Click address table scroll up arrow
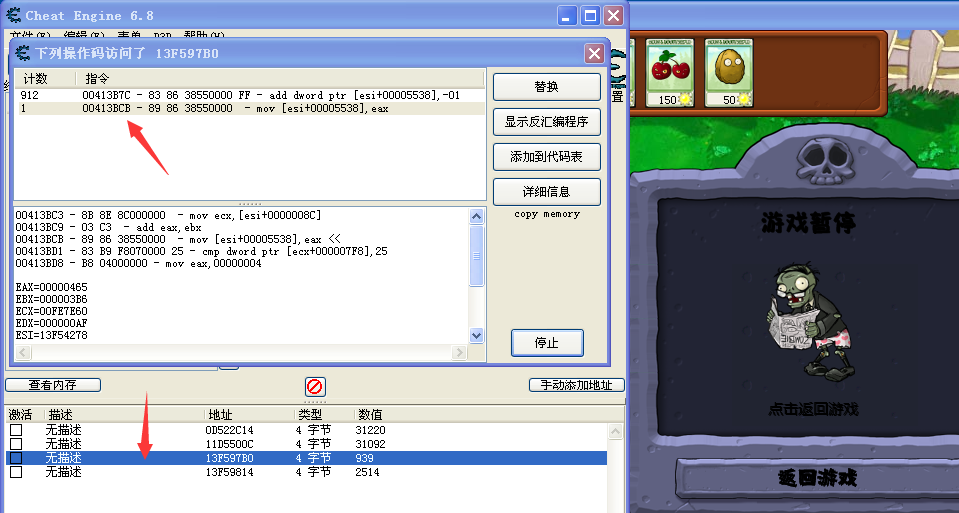The image size is (959, 513). tap(615, 431)
